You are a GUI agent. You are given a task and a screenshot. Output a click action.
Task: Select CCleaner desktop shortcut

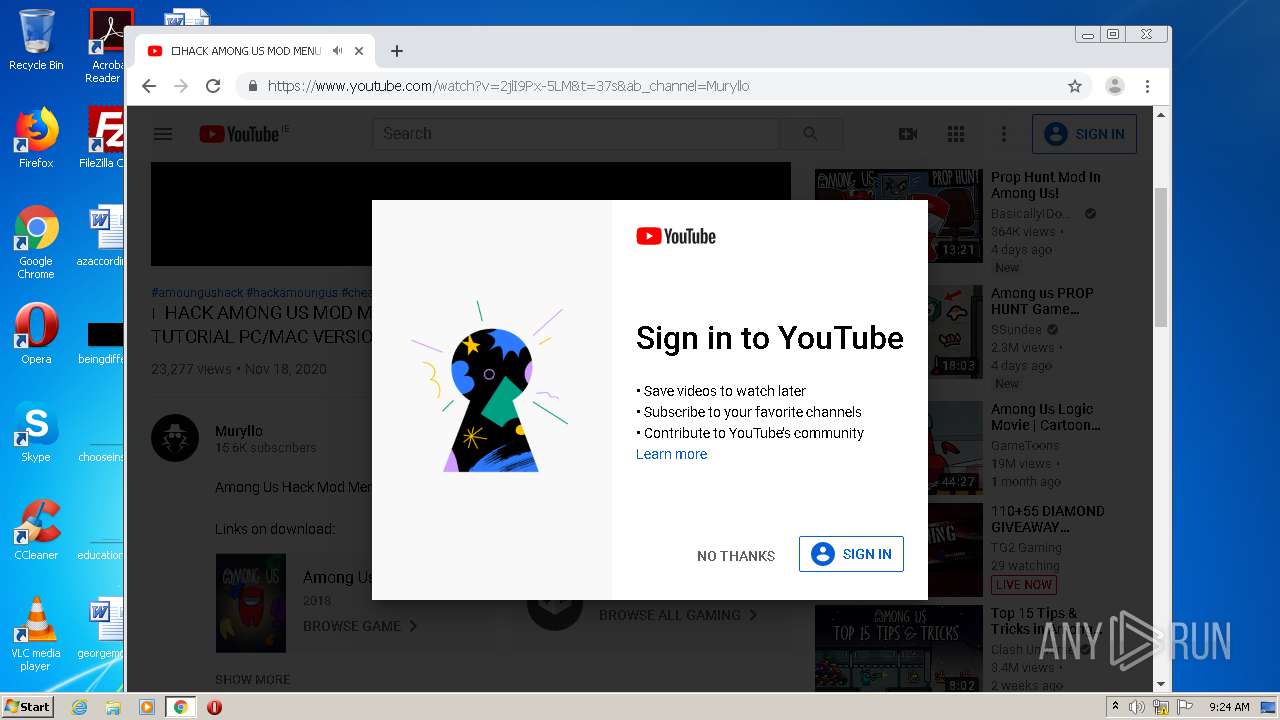[36, 530]
